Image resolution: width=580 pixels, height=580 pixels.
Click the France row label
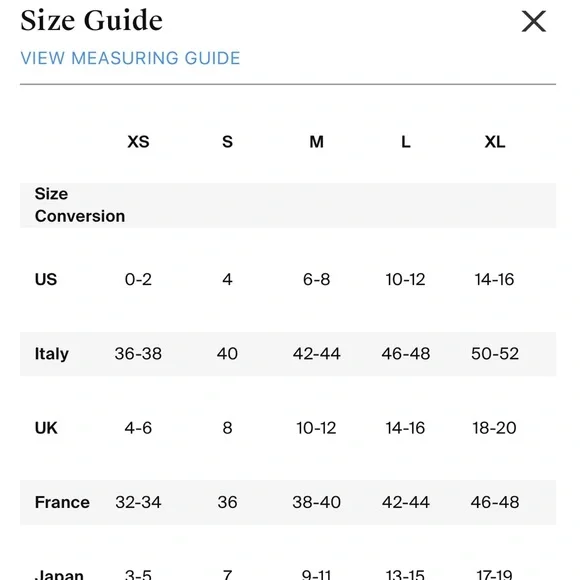pos(62,502)
